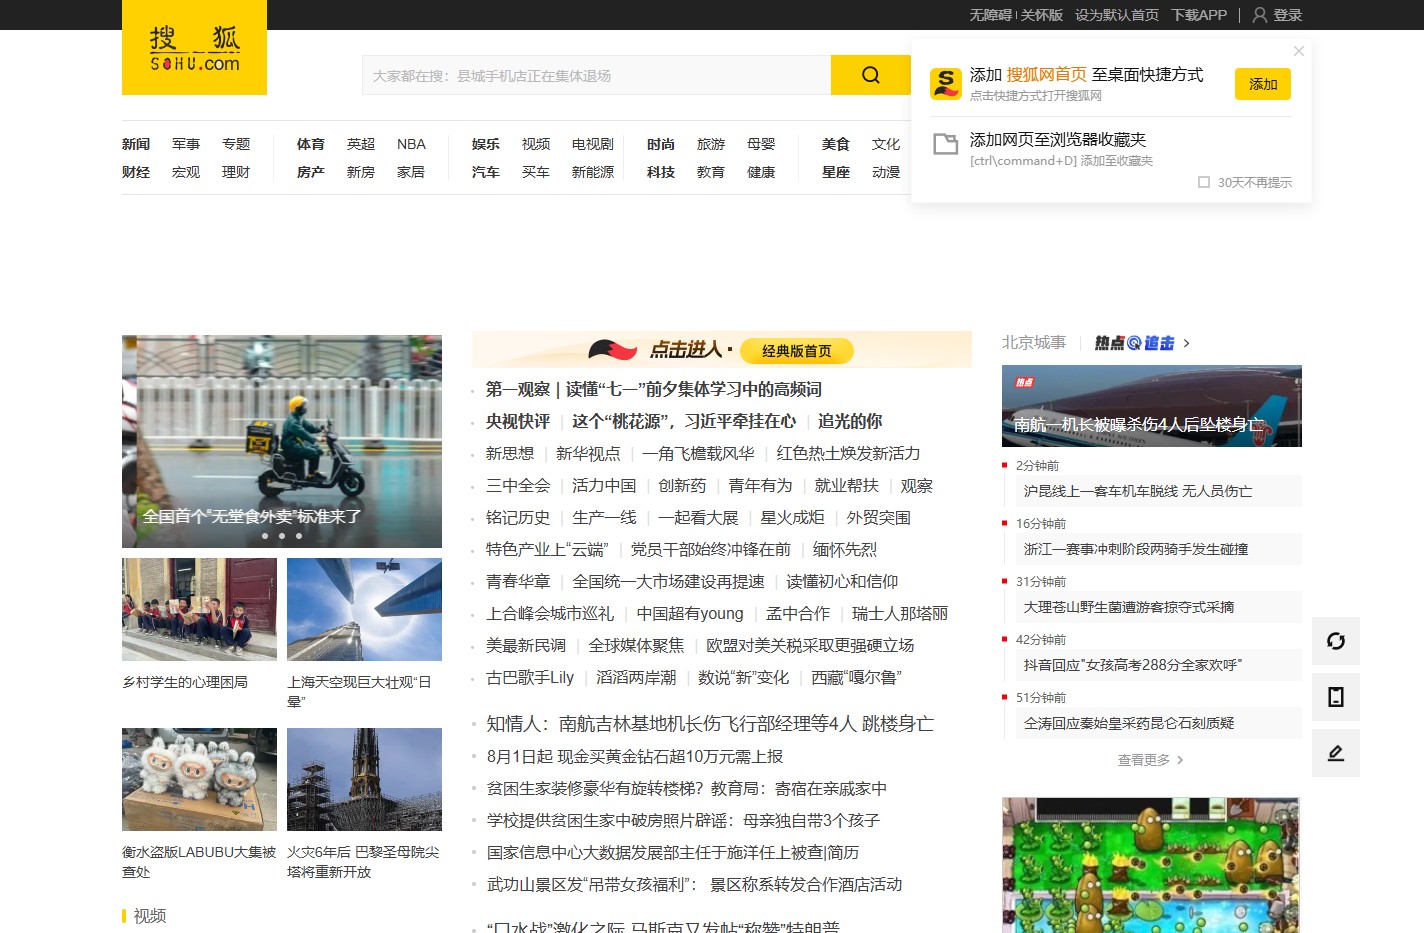Image resolution: width=1424 pixels, height=933 pixels.
Task: Open 南航一机长 hot news image
Action: tap(1152, 406)
